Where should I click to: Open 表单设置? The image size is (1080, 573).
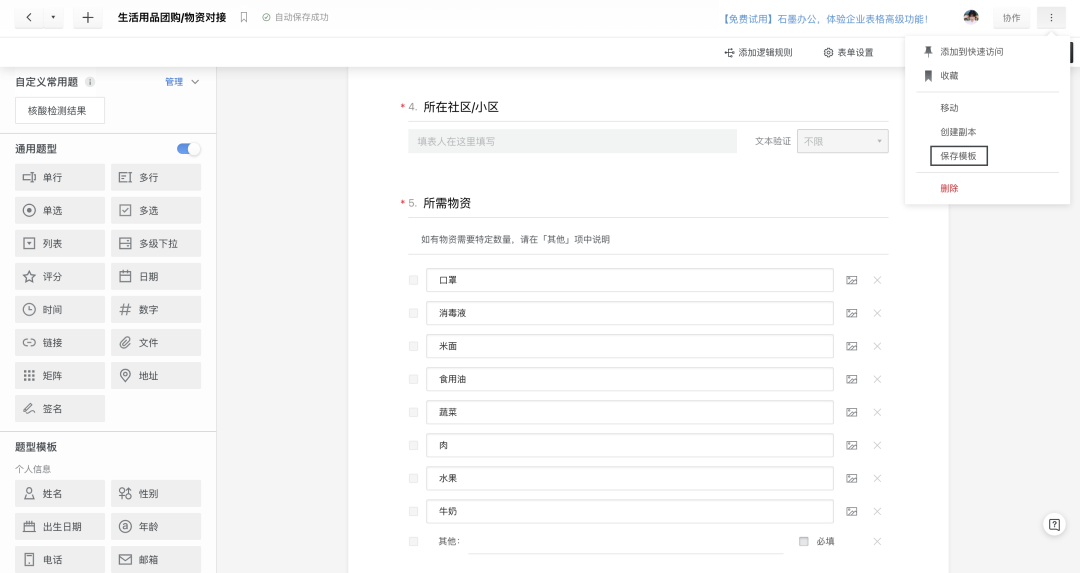pyautogui.click(x=848, y=52)
